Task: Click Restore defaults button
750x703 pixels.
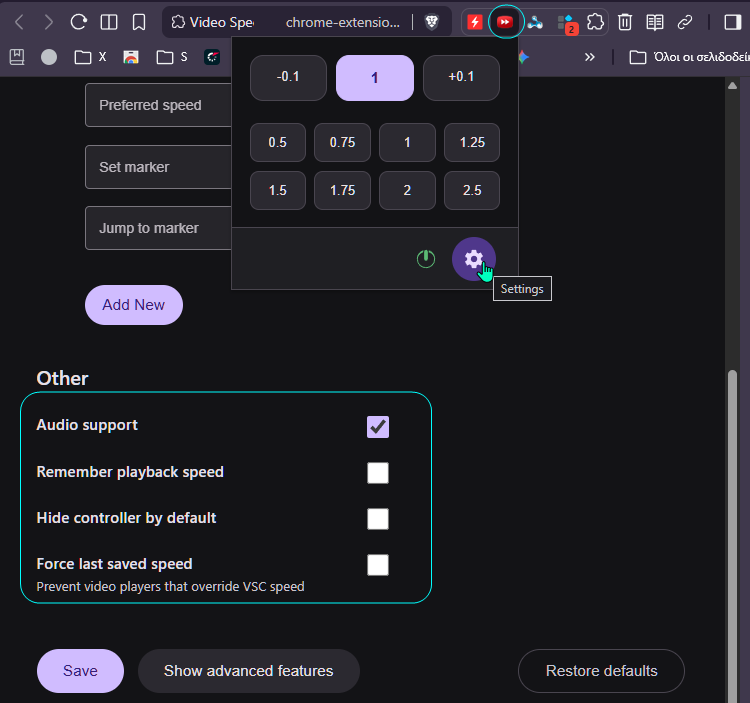Action: (x=601, y=671)
